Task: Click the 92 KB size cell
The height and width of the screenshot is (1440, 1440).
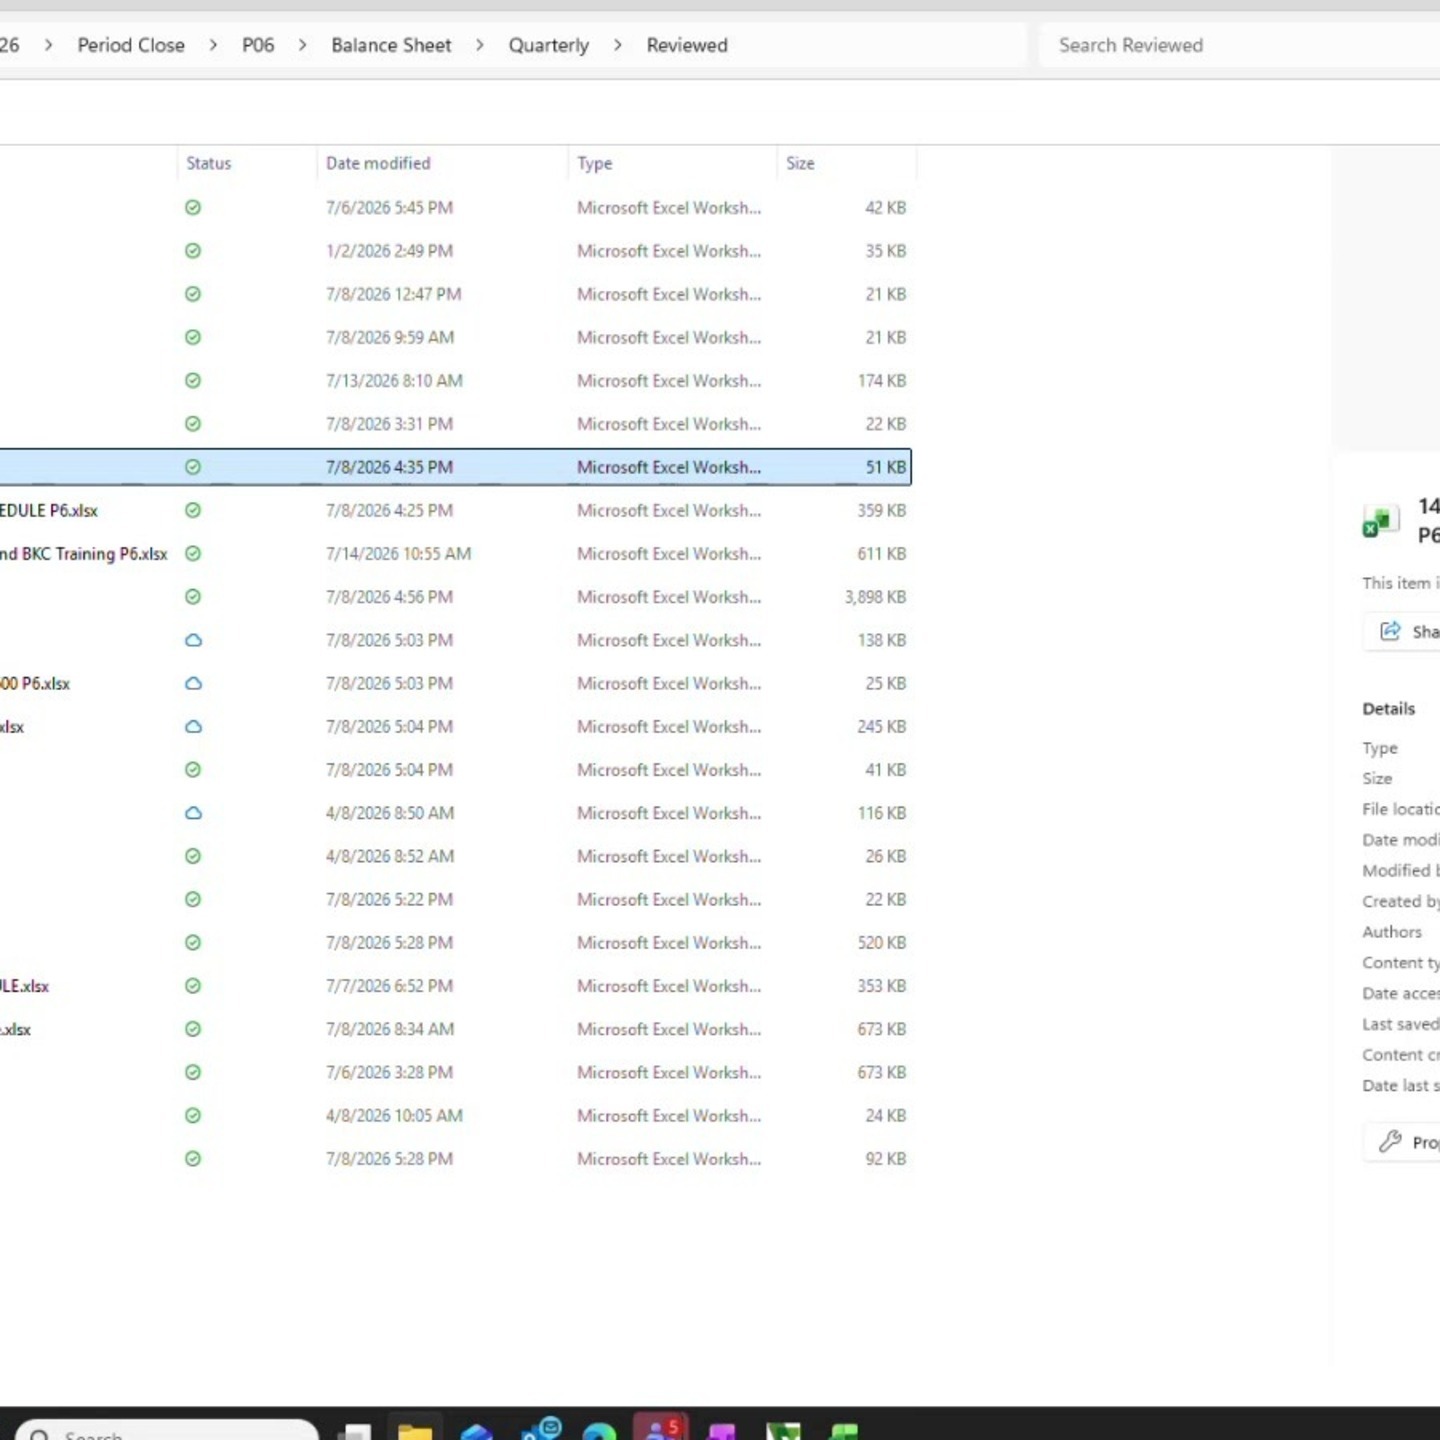Action: pos(886,1159)
